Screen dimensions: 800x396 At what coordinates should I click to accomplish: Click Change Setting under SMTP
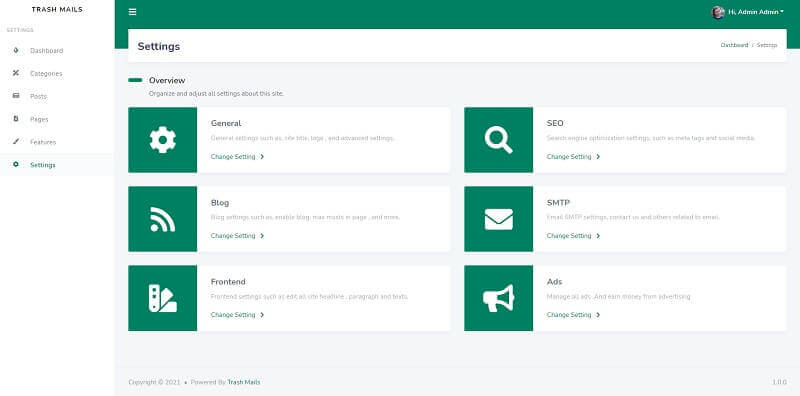pos(573,236)
